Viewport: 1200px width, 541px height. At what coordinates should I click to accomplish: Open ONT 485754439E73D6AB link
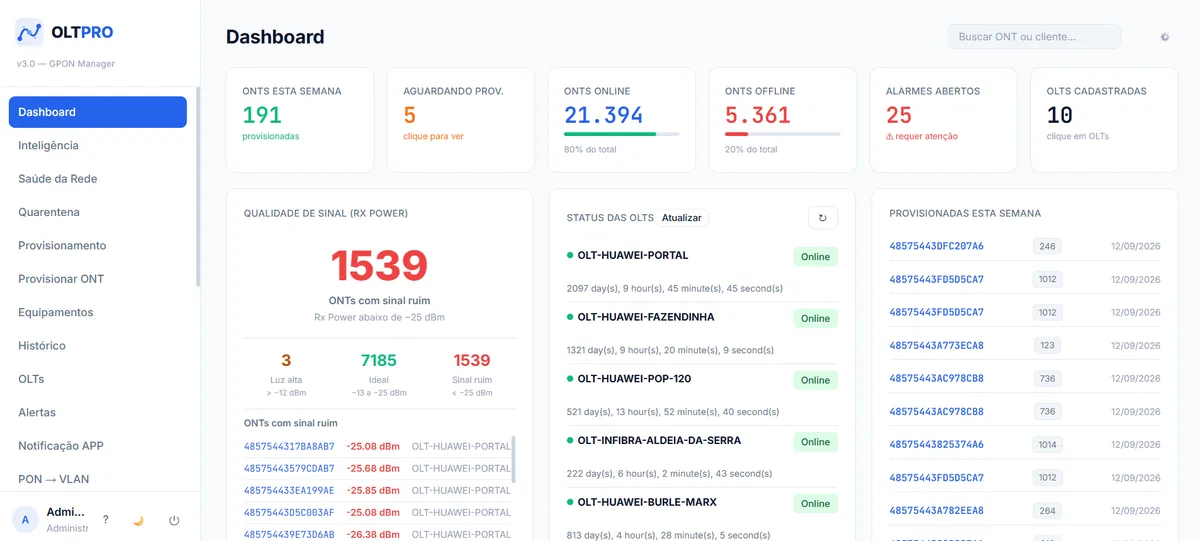click(x=289, y=534)
